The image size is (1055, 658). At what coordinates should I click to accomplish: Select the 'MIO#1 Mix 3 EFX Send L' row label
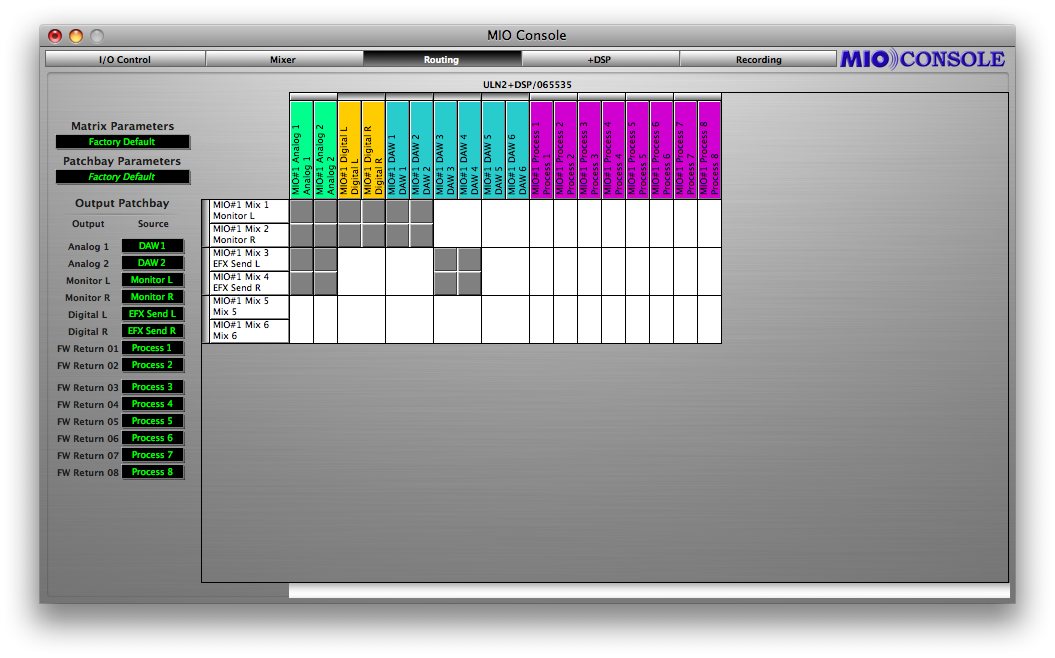tap(249, 260)
